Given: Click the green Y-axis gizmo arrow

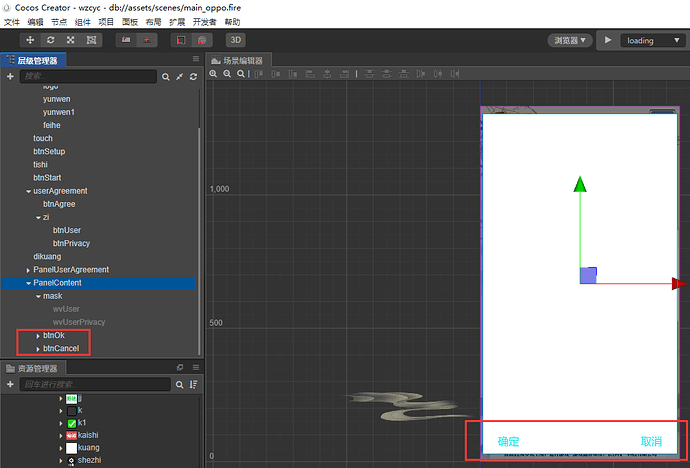Looking at the screenshot, I should click(580, 184).
